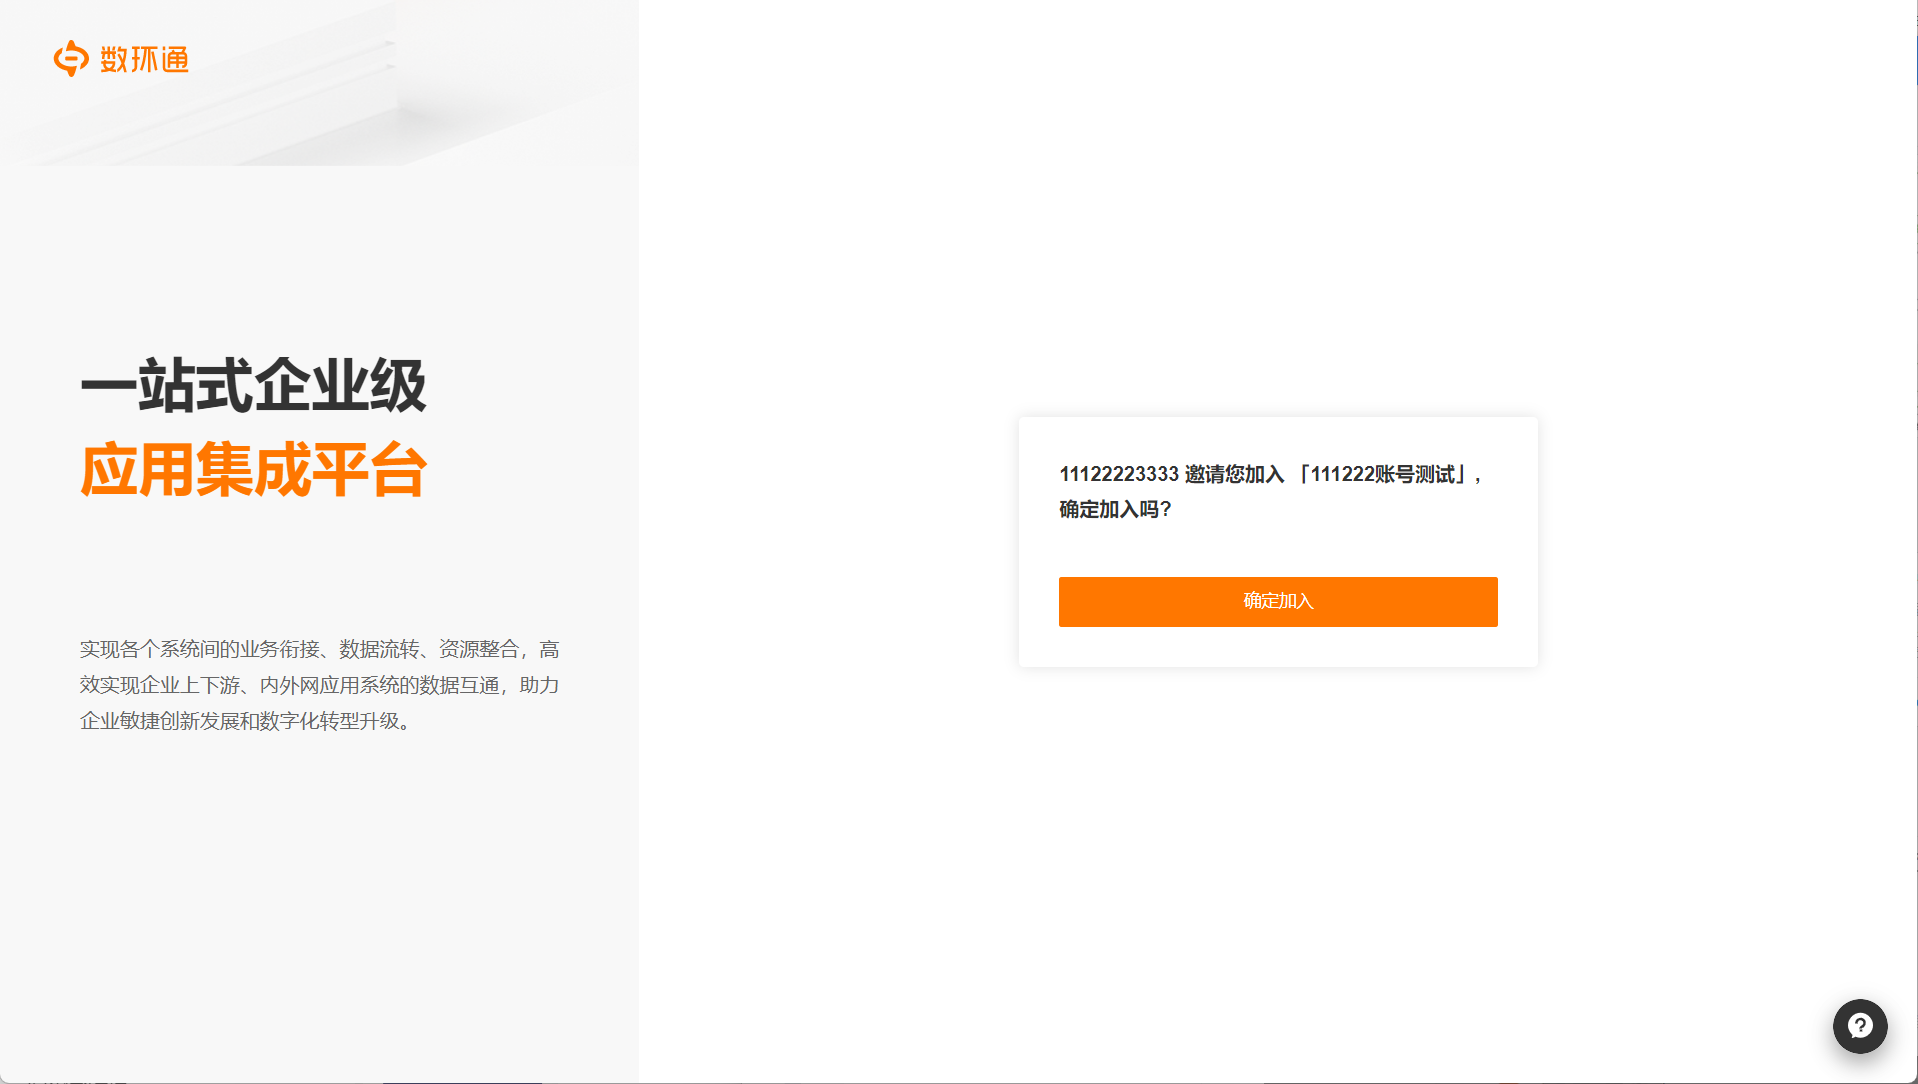The width and height of the screenshot is (1918, 1084).
Task: Click the 数据流转 phrase in the description
Action: click(x=379, y=649)
